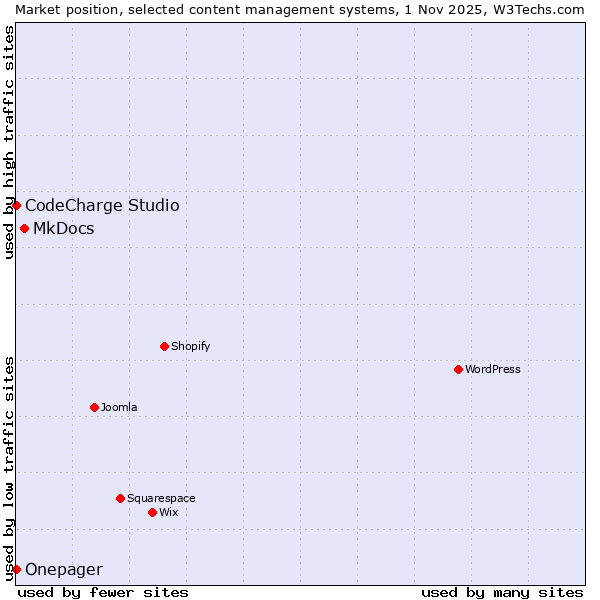600x600 pixels.
Task: Click the Joomla data point marker
Action: [94, 407]
